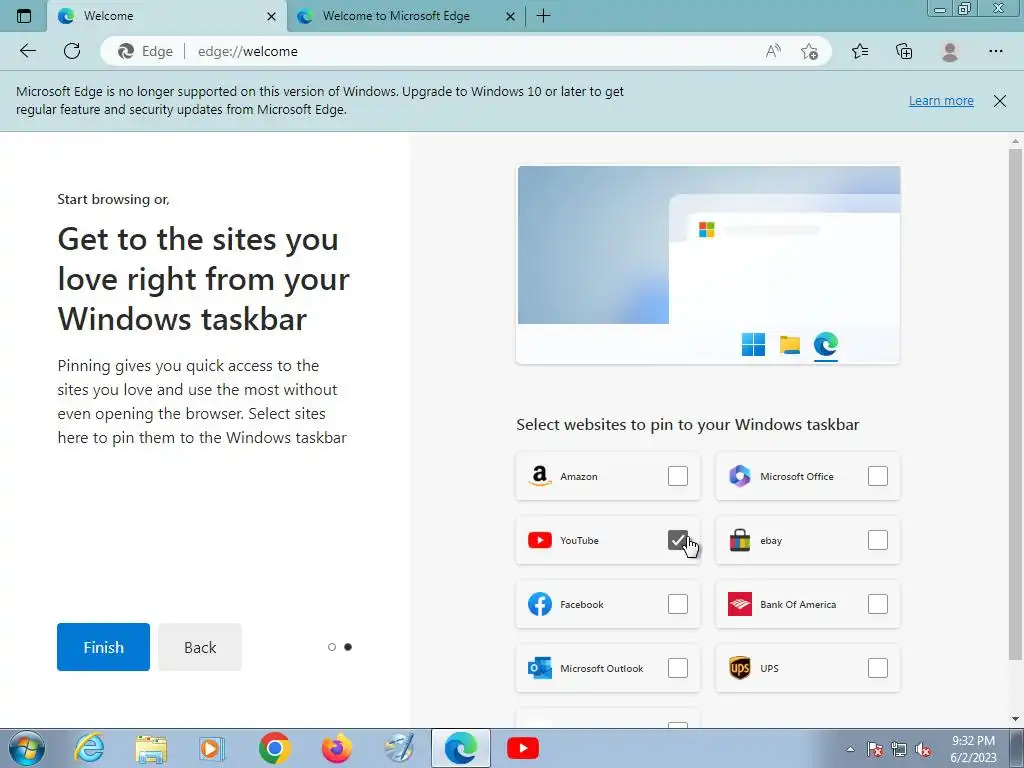The height and width of the screenshot is (768, 1024).
Task: Click the UPS shield logo icon
Action: [x=740, y=668]
